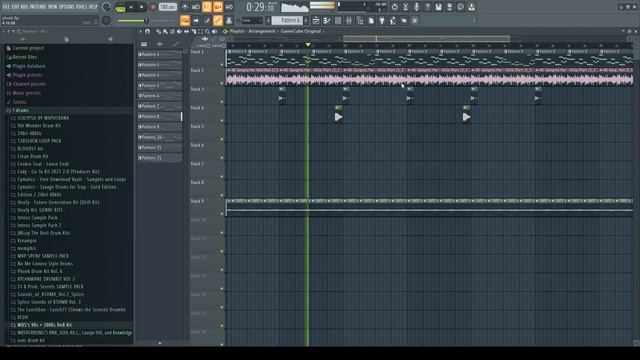This screenshot has width=640, height=360.
Task: Open the channel rack icon
Action: coord(338,20)
